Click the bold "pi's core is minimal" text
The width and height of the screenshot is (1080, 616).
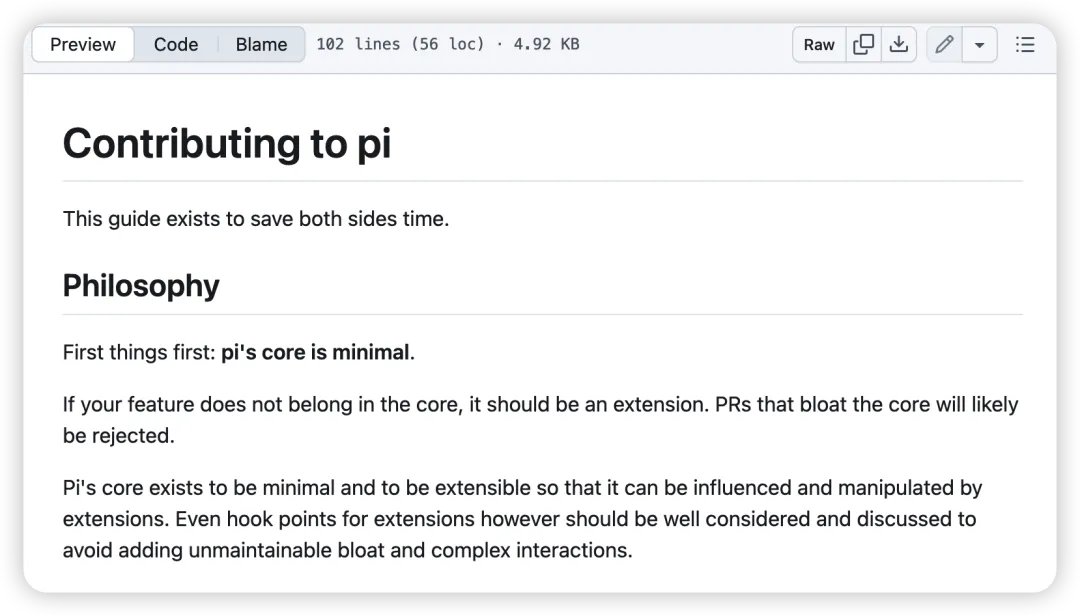pos(315,352)
